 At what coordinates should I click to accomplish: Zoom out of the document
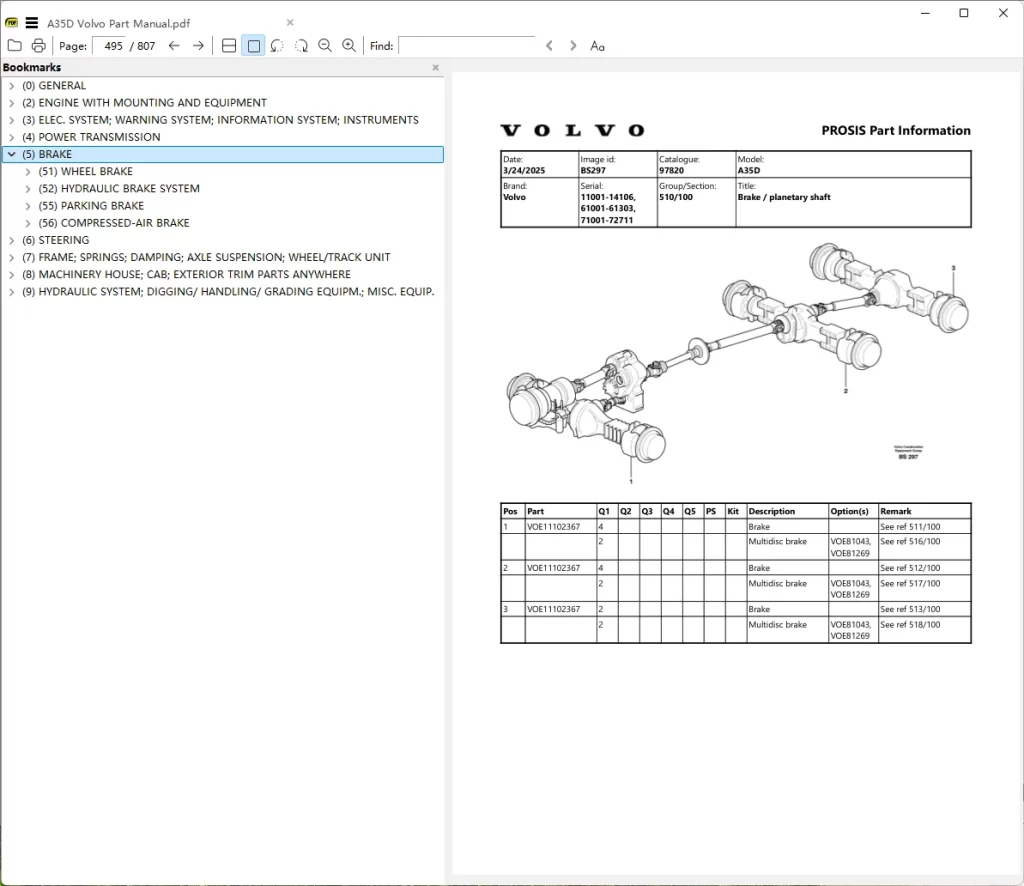pos(325,46)
